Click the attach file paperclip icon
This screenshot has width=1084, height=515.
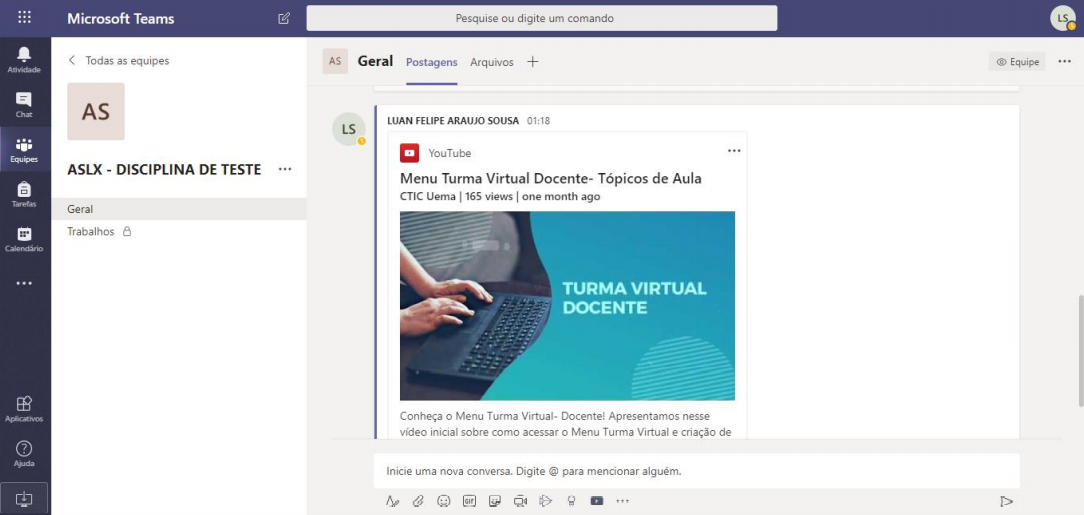[x=418, y=501]
